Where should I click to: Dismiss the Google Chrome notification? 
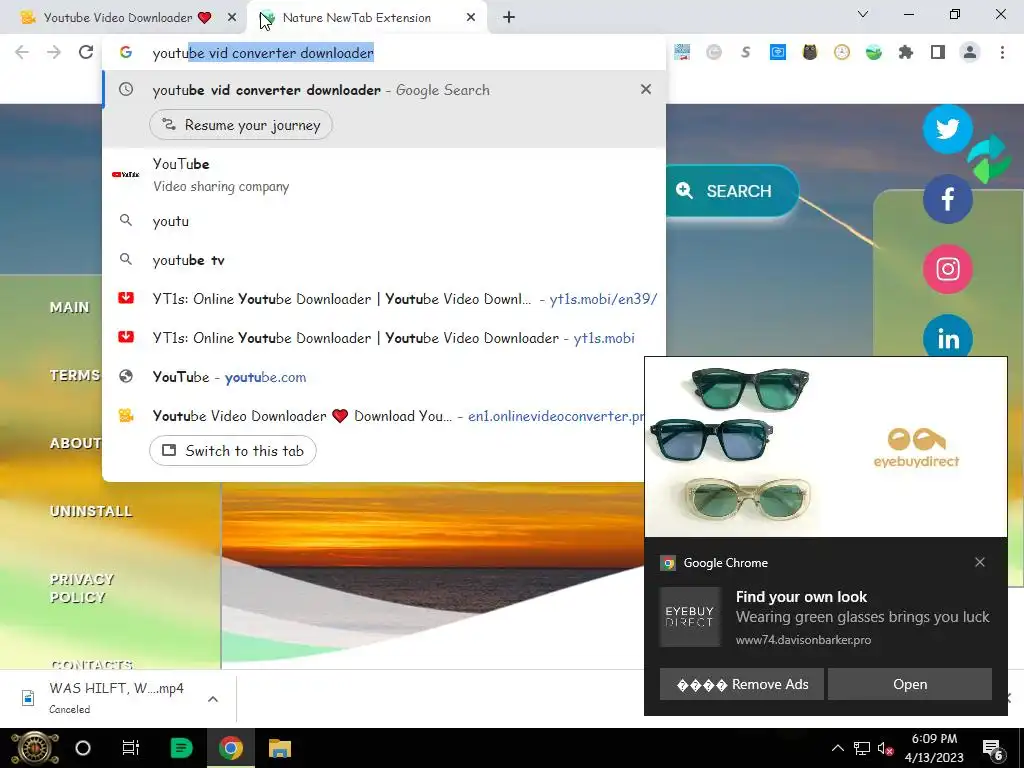[x=980, y=562]
